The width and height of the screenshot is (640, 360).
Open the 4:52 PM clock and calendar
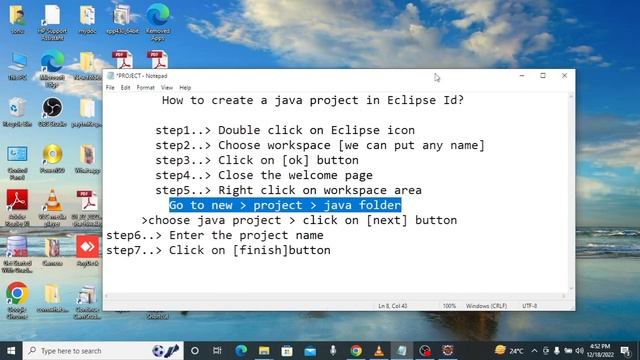(600, 351)
